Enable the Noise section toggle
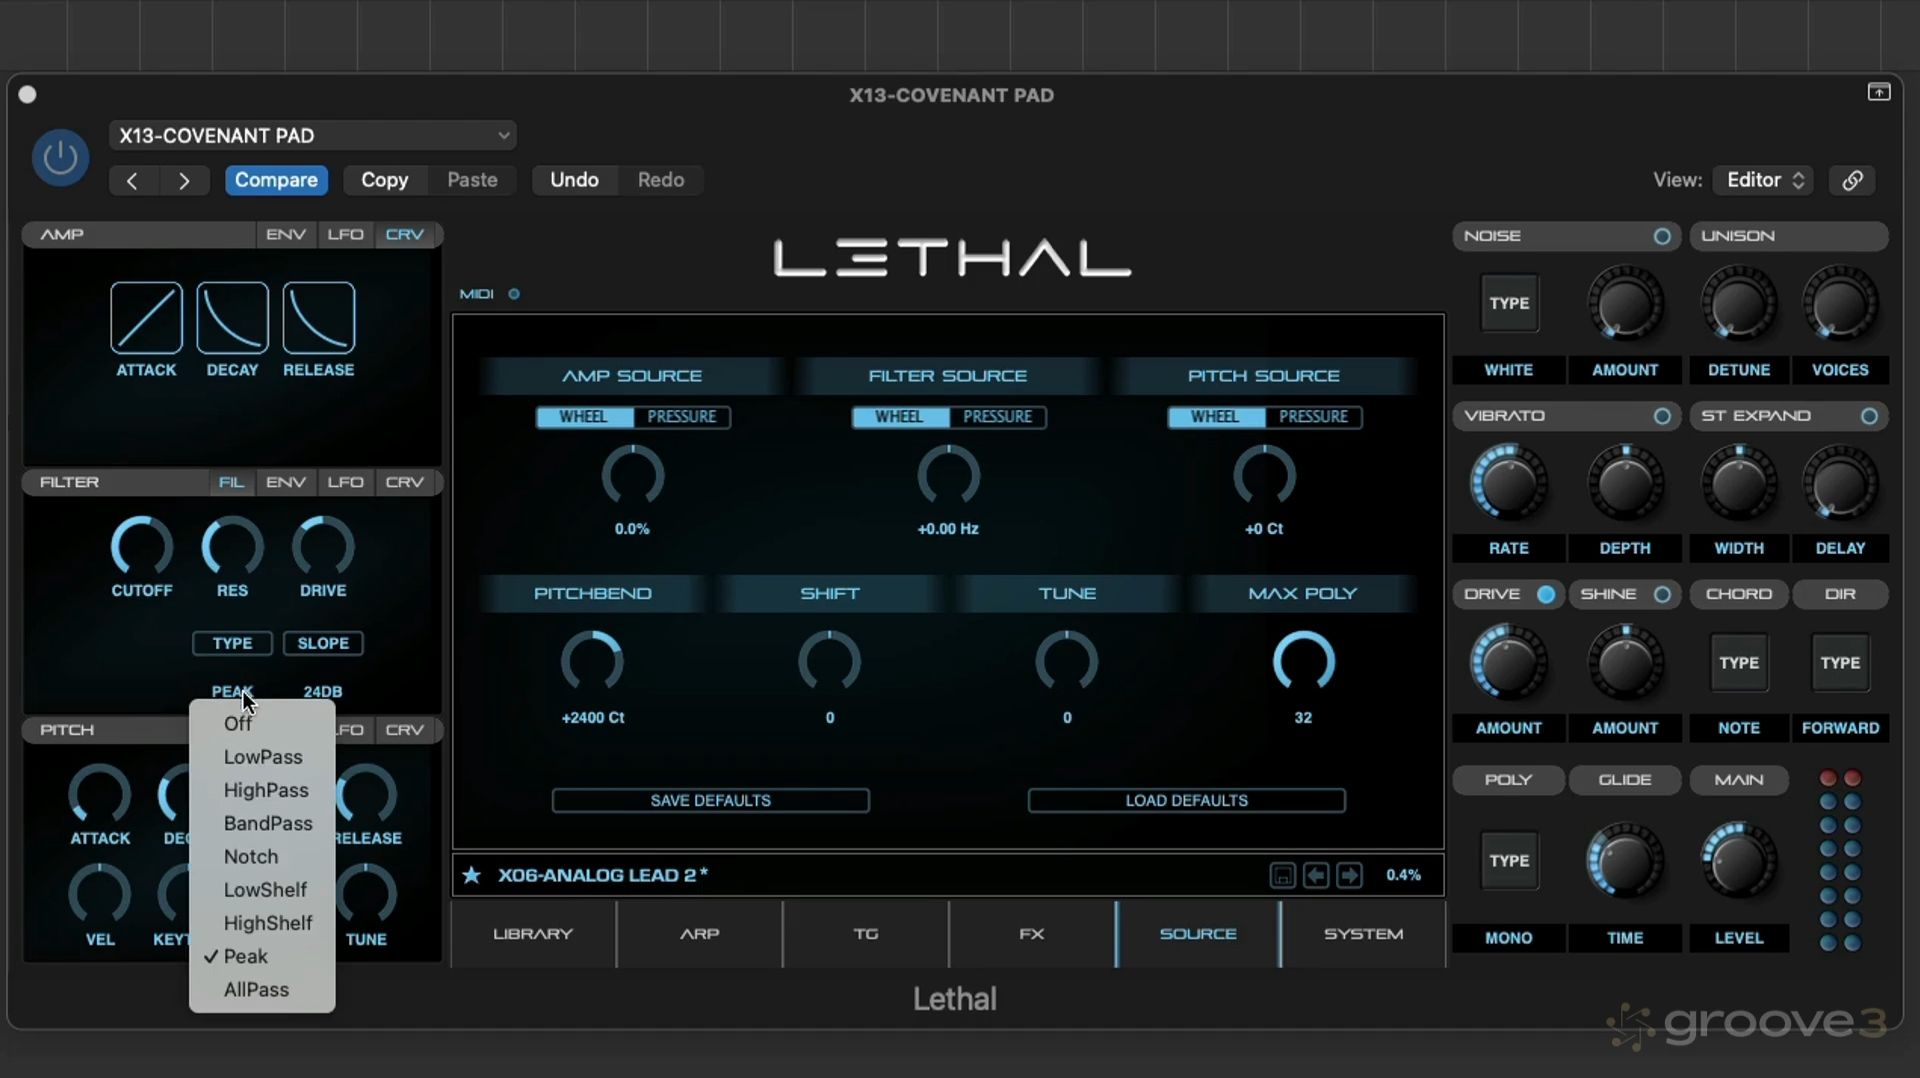The image size is (1920, 1078). pos(1662,236)
